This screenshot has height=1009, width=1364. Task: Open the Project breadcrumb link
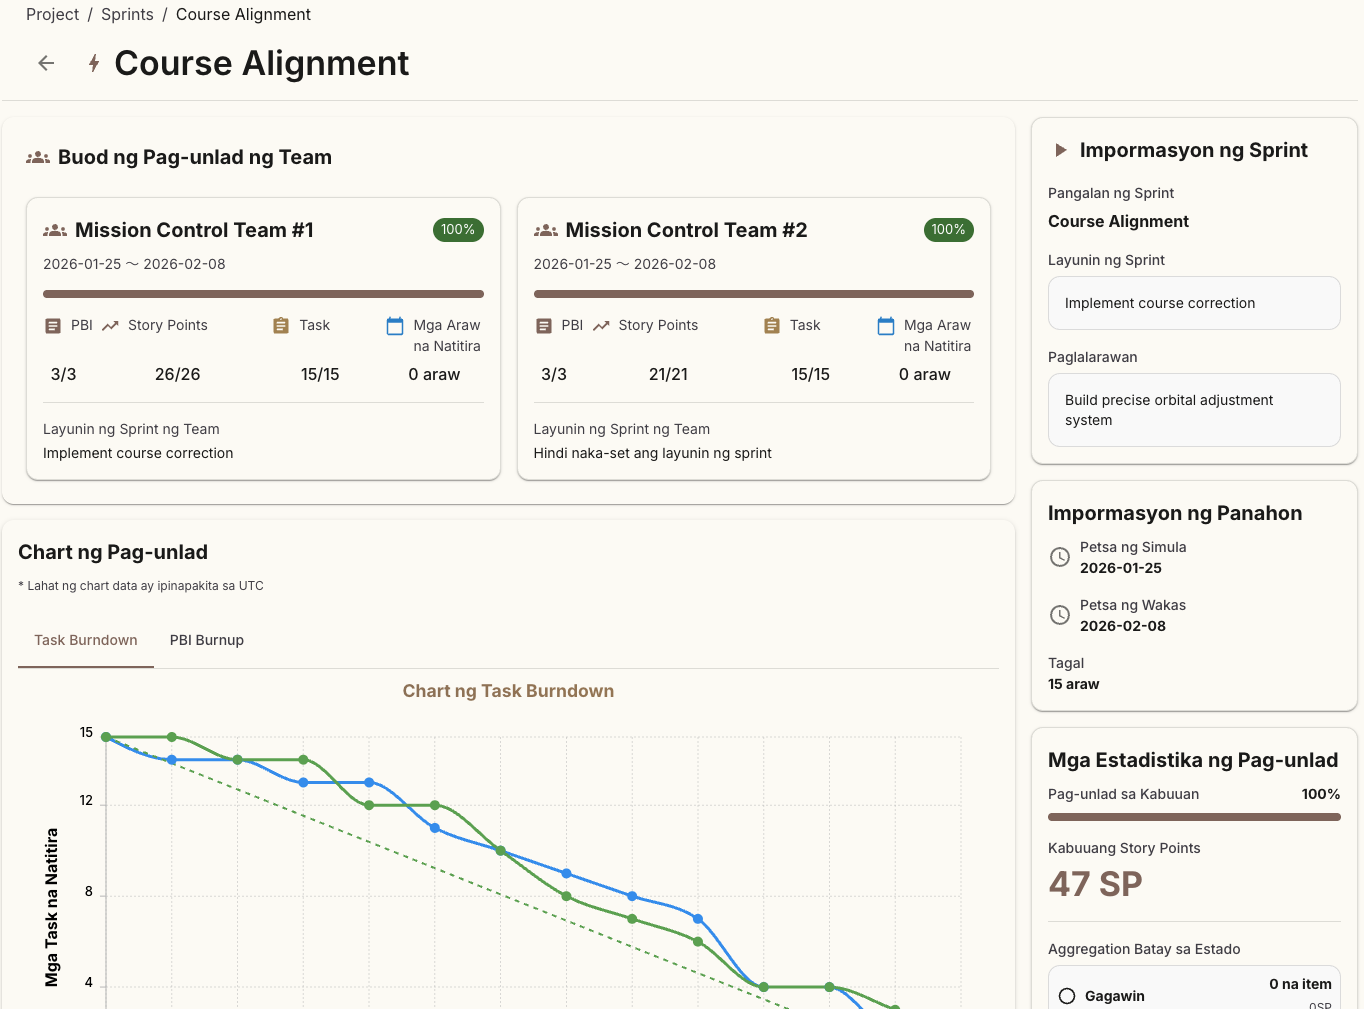tap(52, 15)
